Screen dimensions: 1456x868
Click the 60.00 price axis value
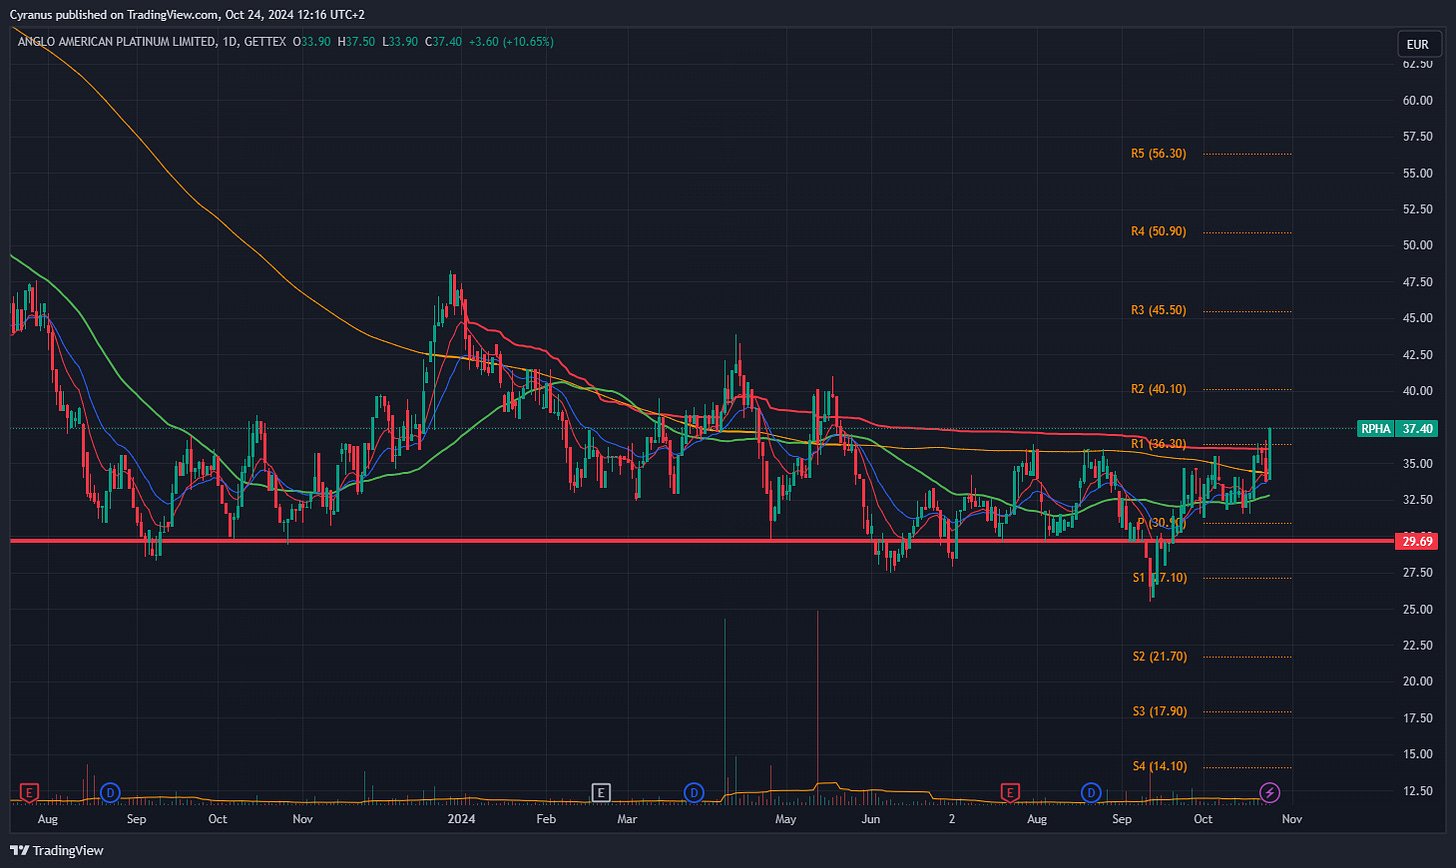tap(1417, 100)
